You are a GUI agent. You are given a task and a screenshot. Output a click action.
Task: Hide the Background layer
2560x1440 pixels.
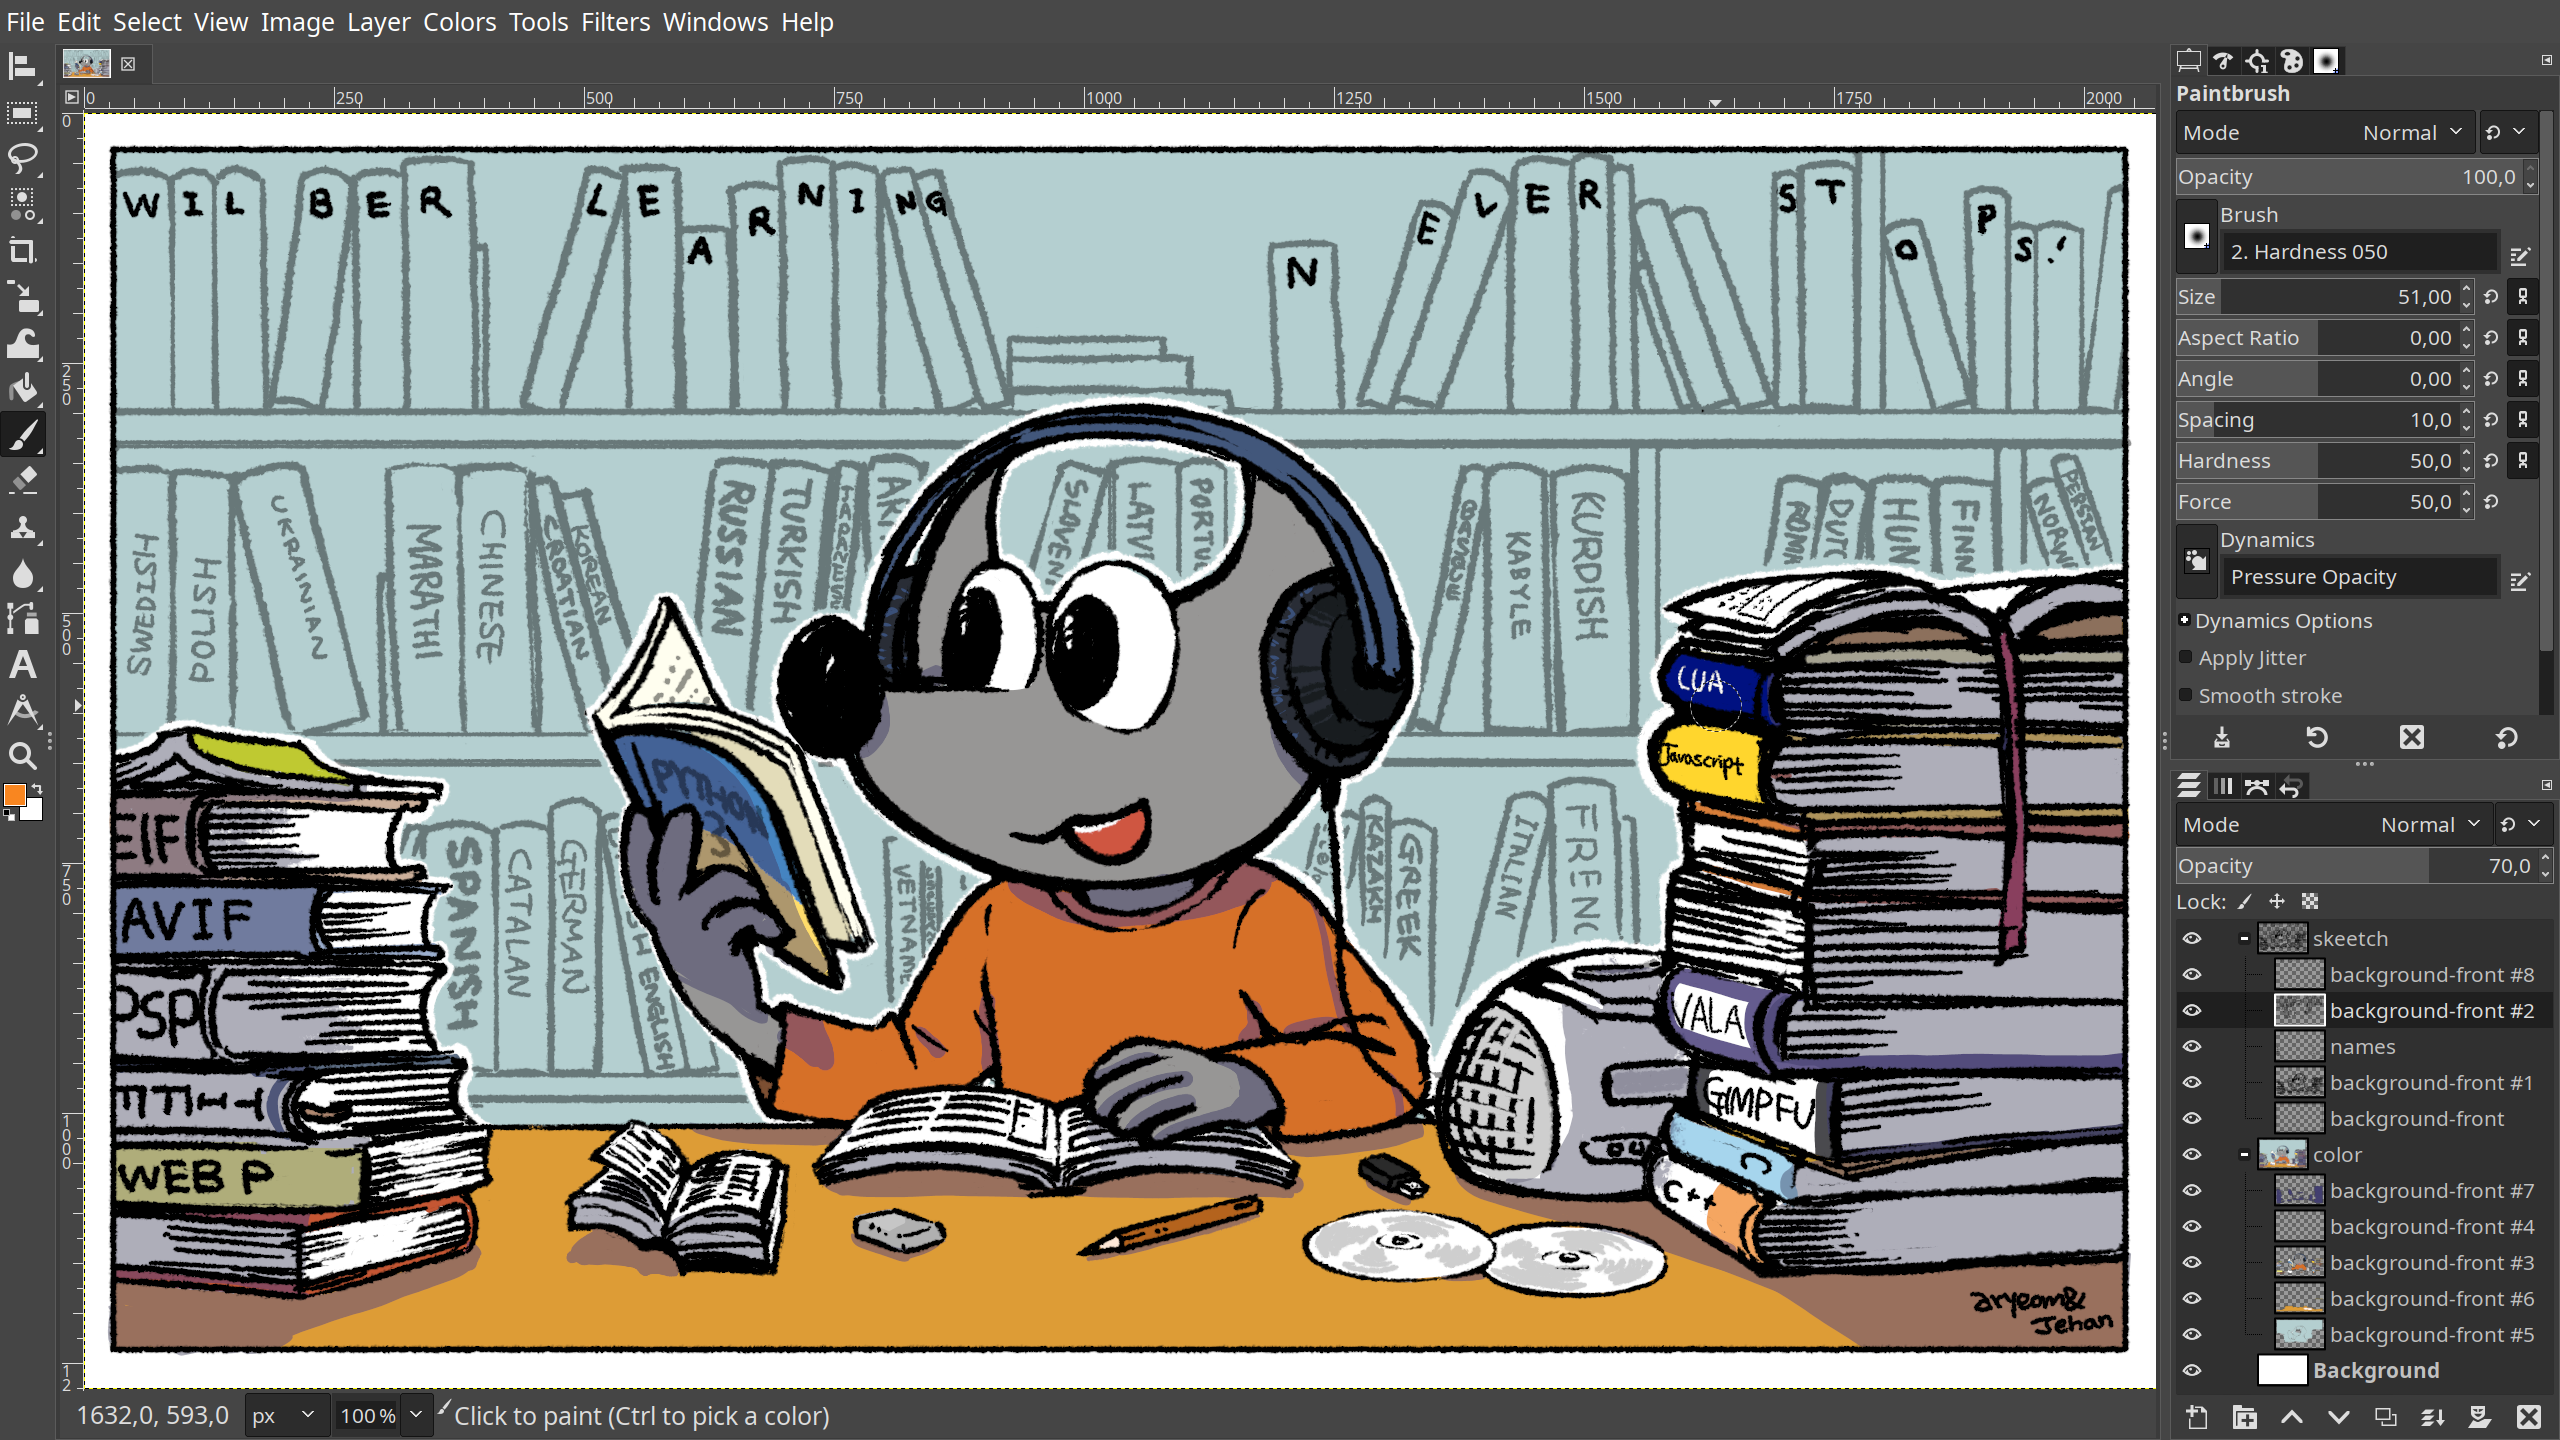2192,1371
